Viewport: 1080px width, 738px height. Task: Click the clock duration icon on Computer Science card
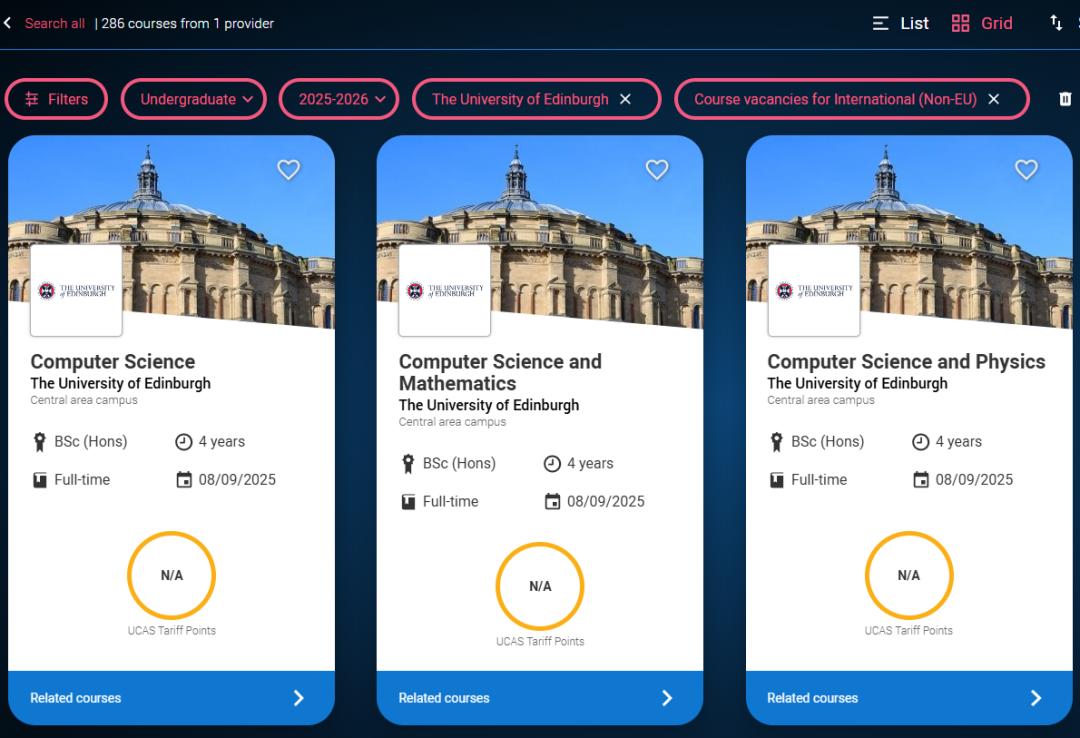tap(183, 442)
